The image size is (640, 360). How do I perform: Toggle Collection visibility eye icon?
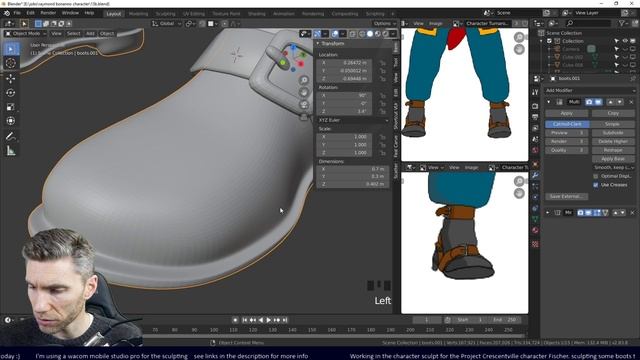pyautogui.click(x=624, y=41)
